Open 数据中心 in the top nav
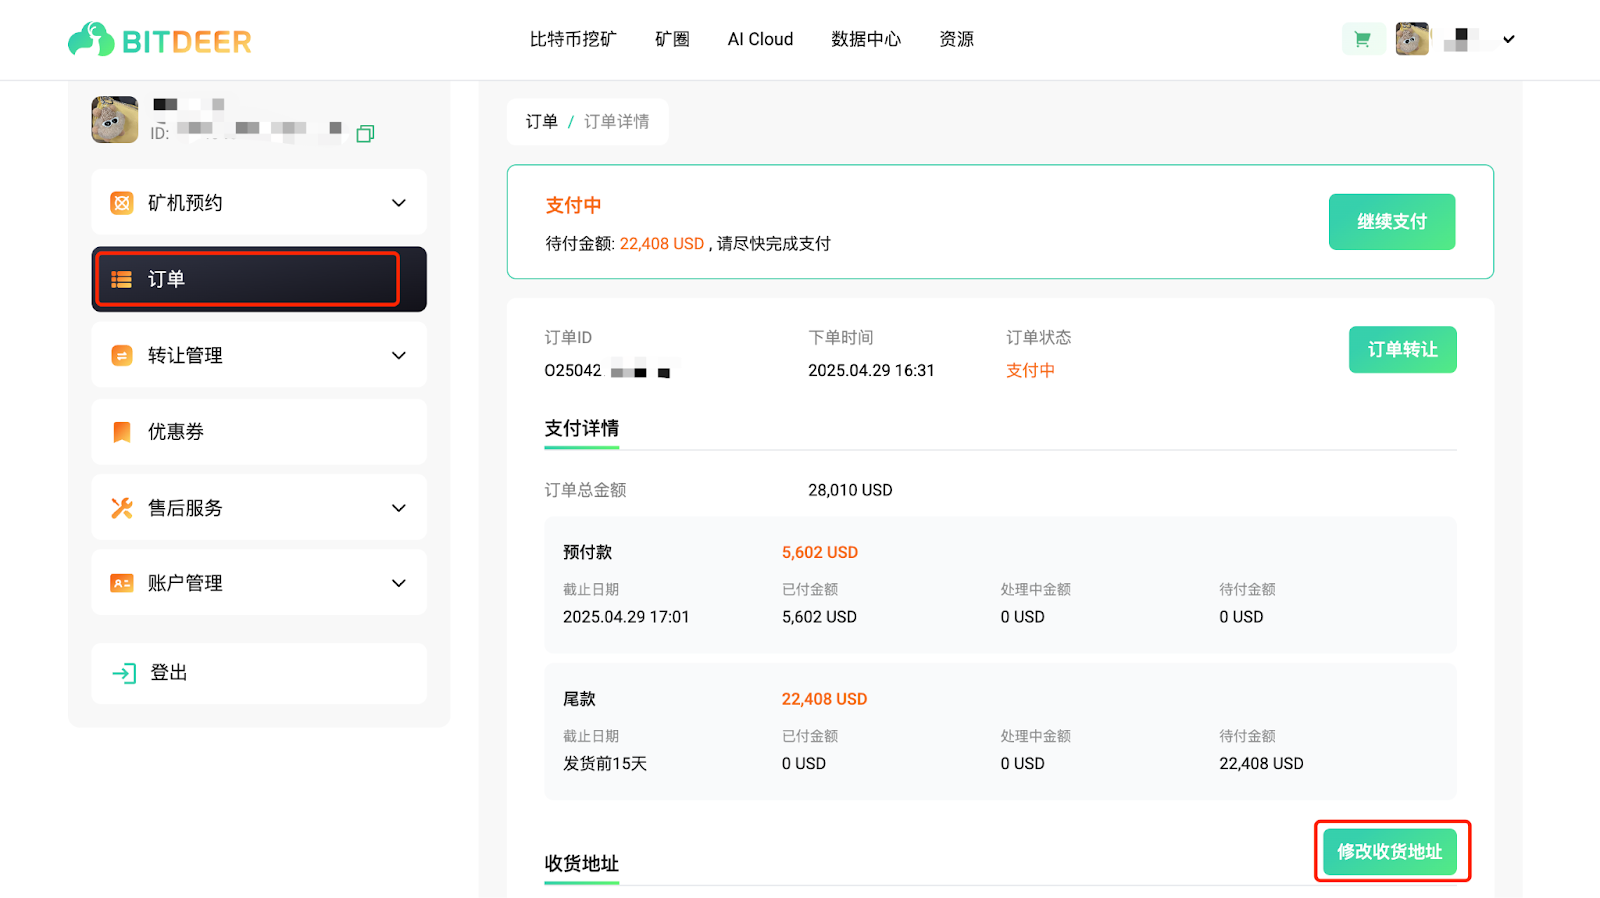 pos(866,39)
